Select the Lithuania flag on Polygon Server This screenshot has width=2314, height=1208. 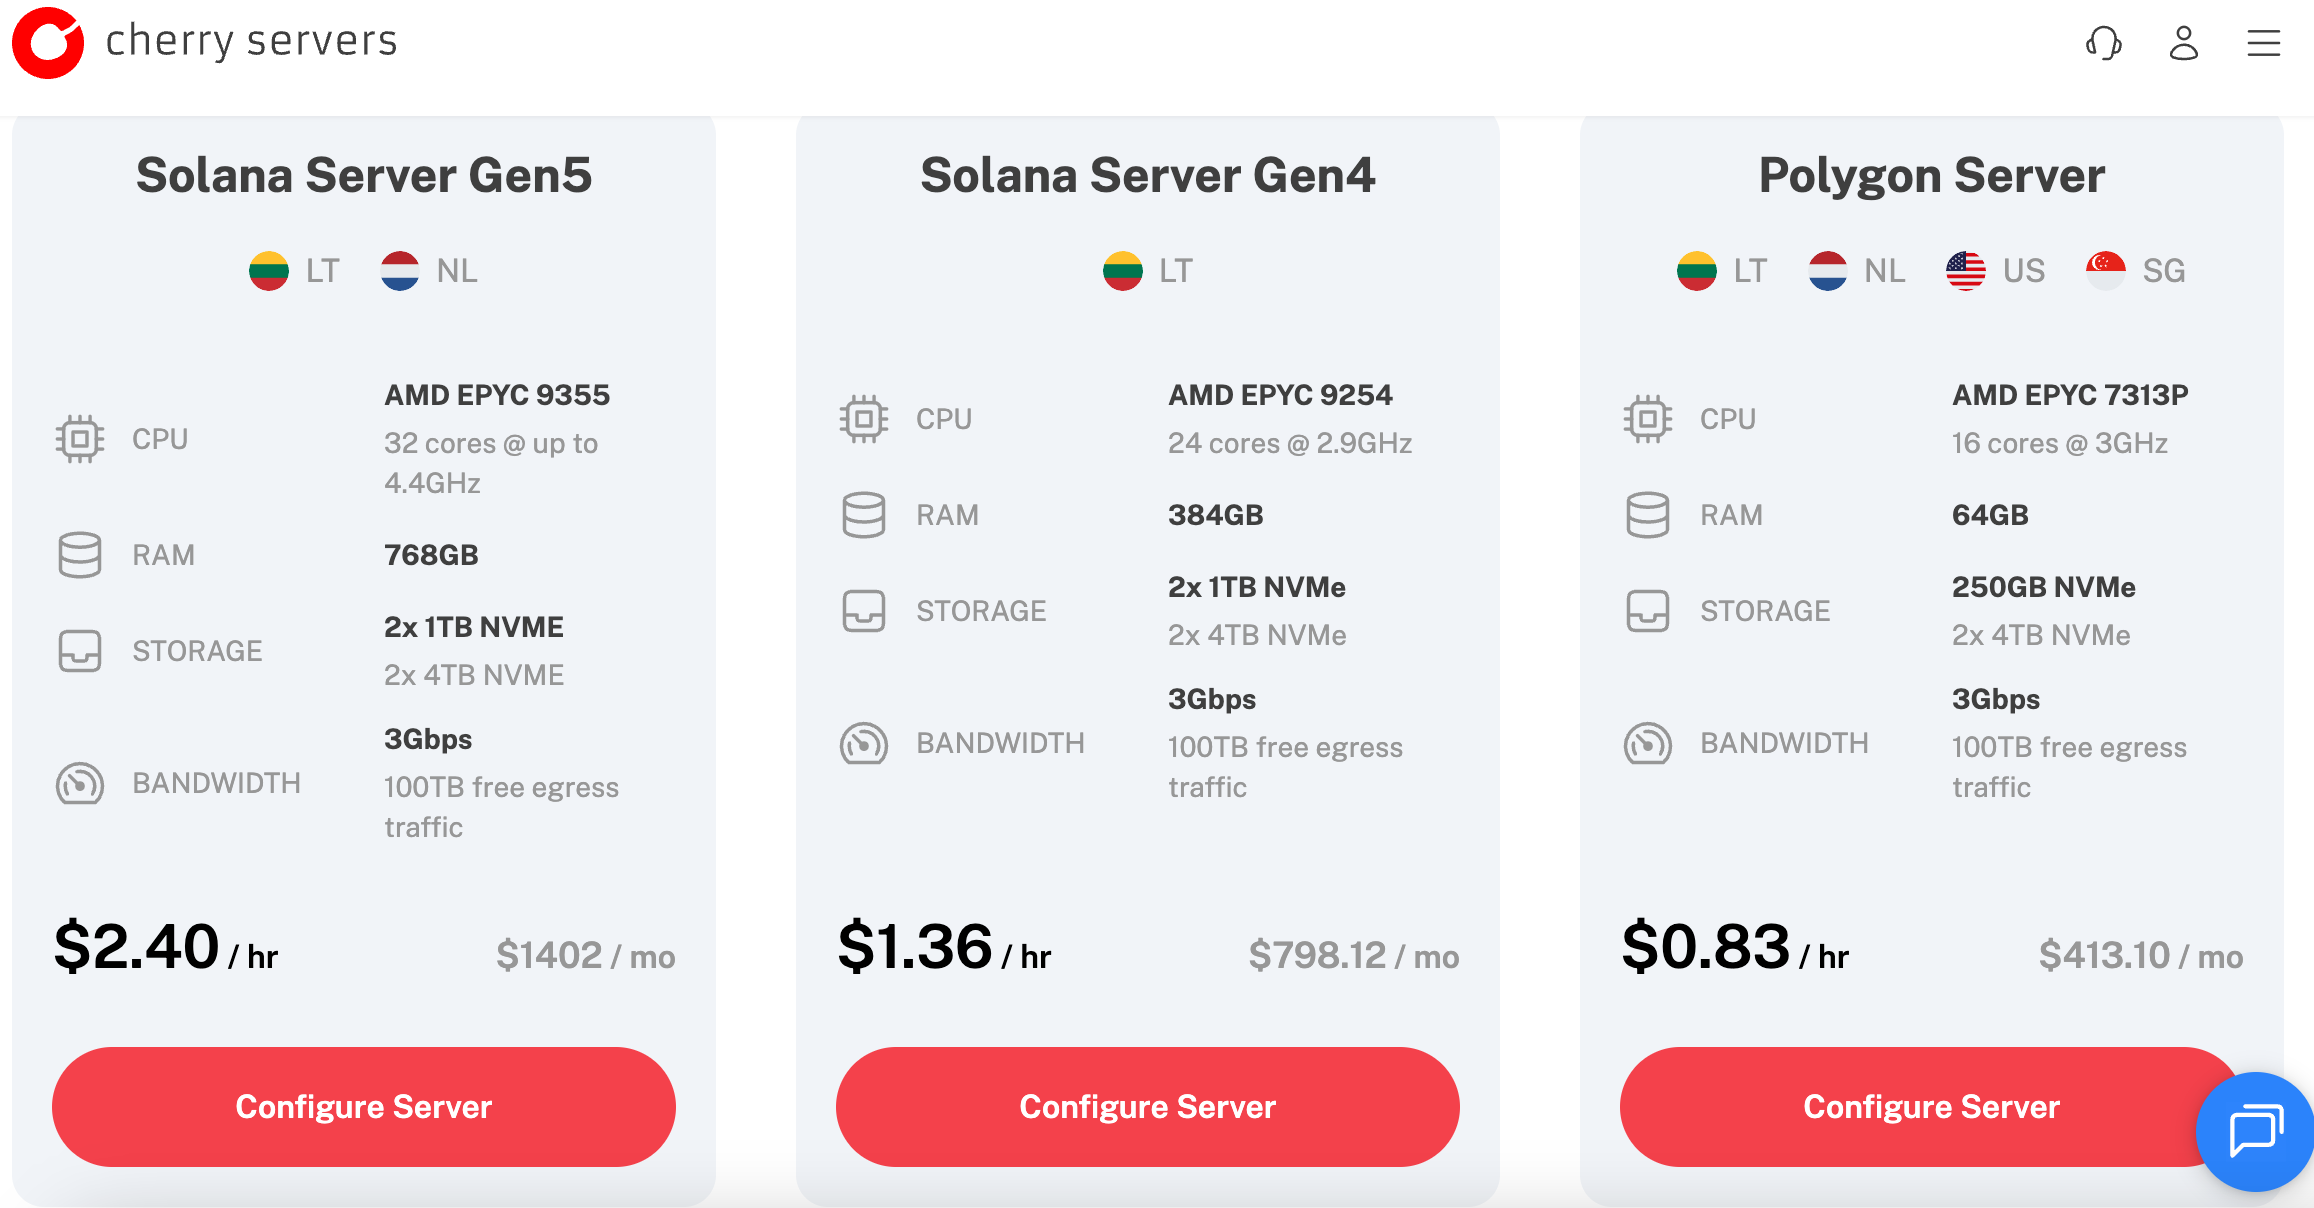pyautogui.click(x=1697, y=271)
